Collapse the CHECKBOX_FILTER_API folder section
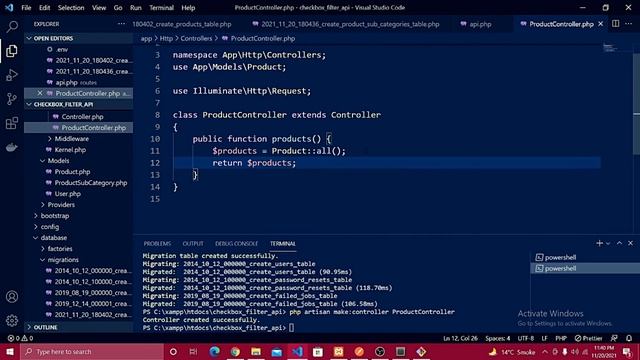 [78, 104]
